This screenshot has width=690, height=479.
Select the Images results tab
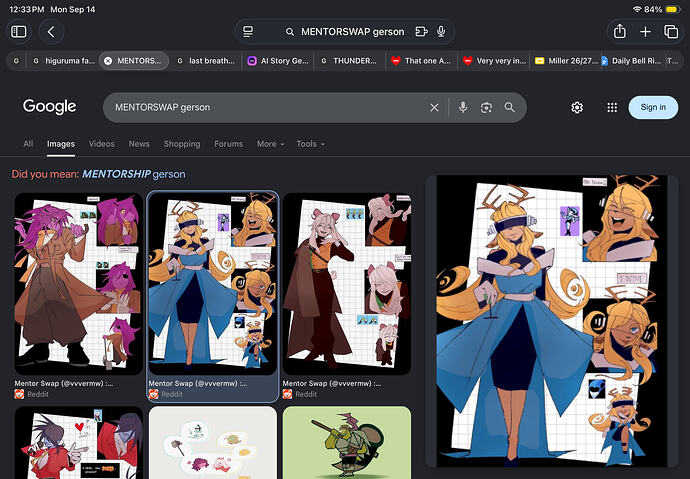[x=61, y=144]
